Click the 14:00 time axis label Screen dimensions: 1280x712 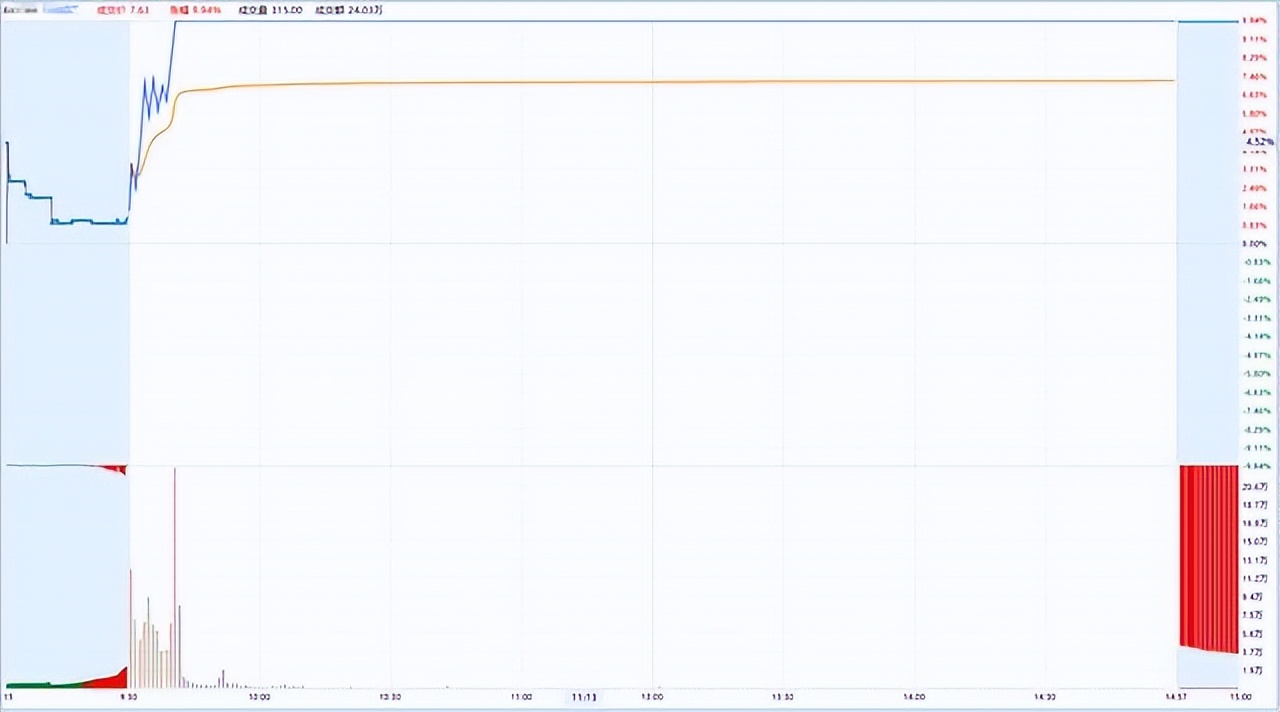click(x=913, y=696)
